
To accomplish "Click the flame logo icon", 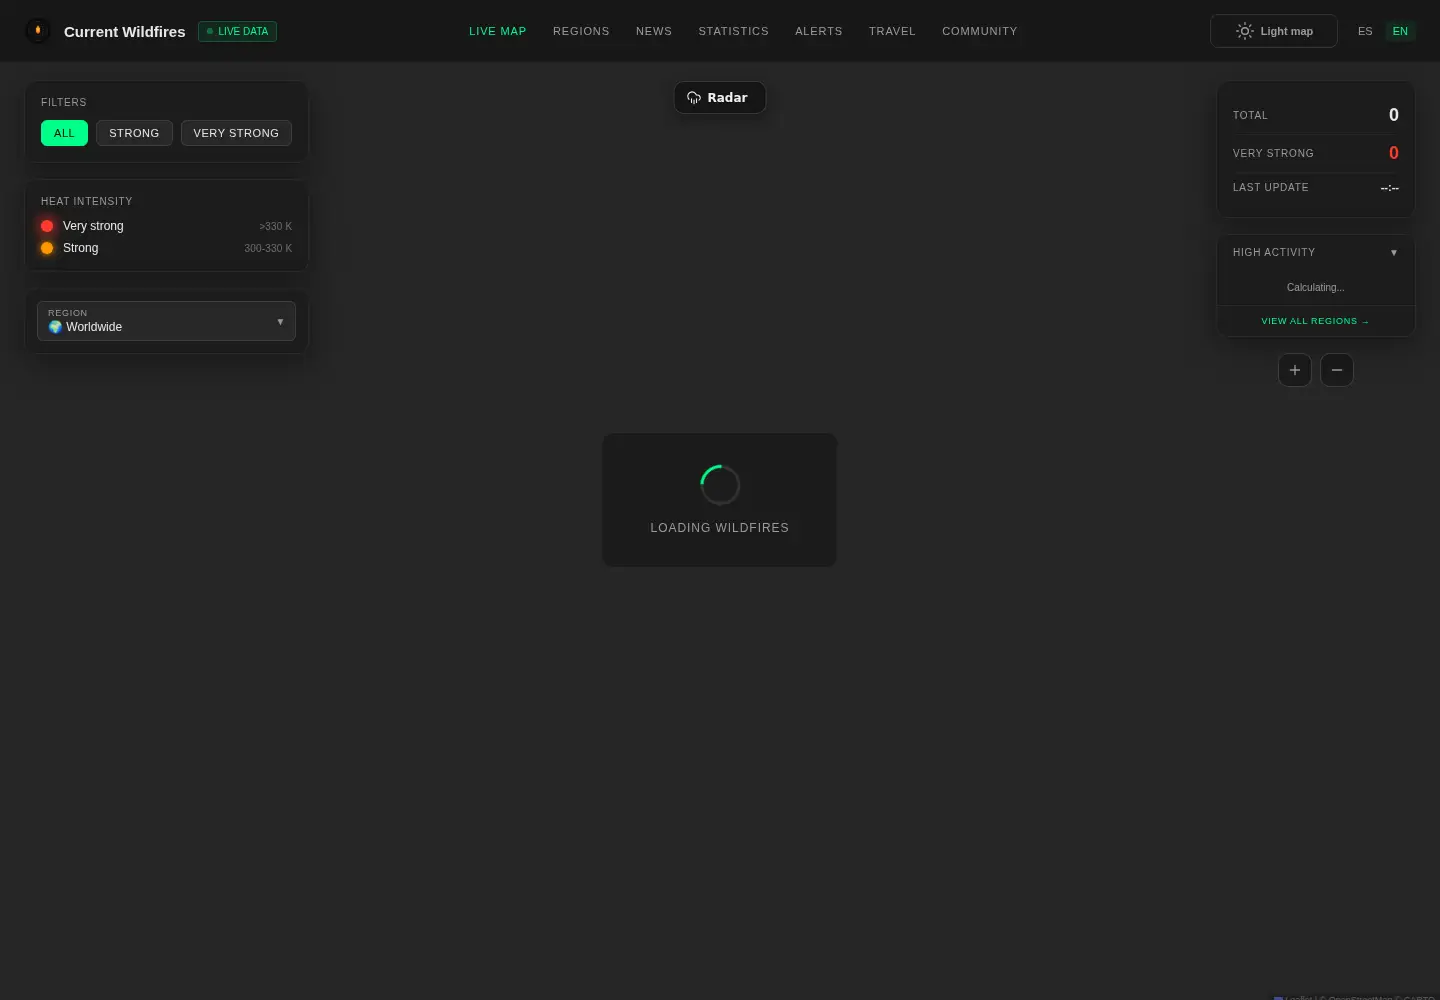I will [38, 31].
